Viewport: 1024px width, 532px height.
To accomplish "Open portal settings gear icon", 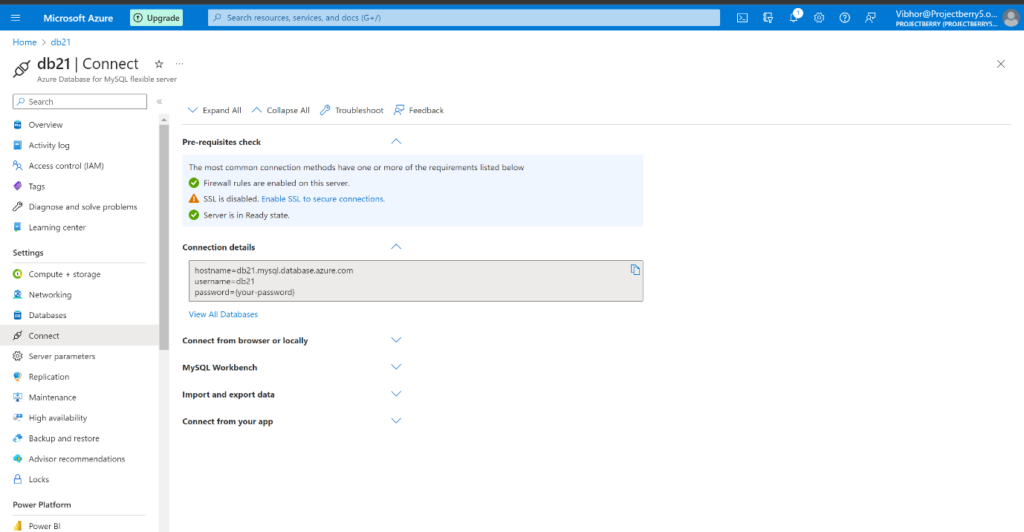I will click(819, 18).
